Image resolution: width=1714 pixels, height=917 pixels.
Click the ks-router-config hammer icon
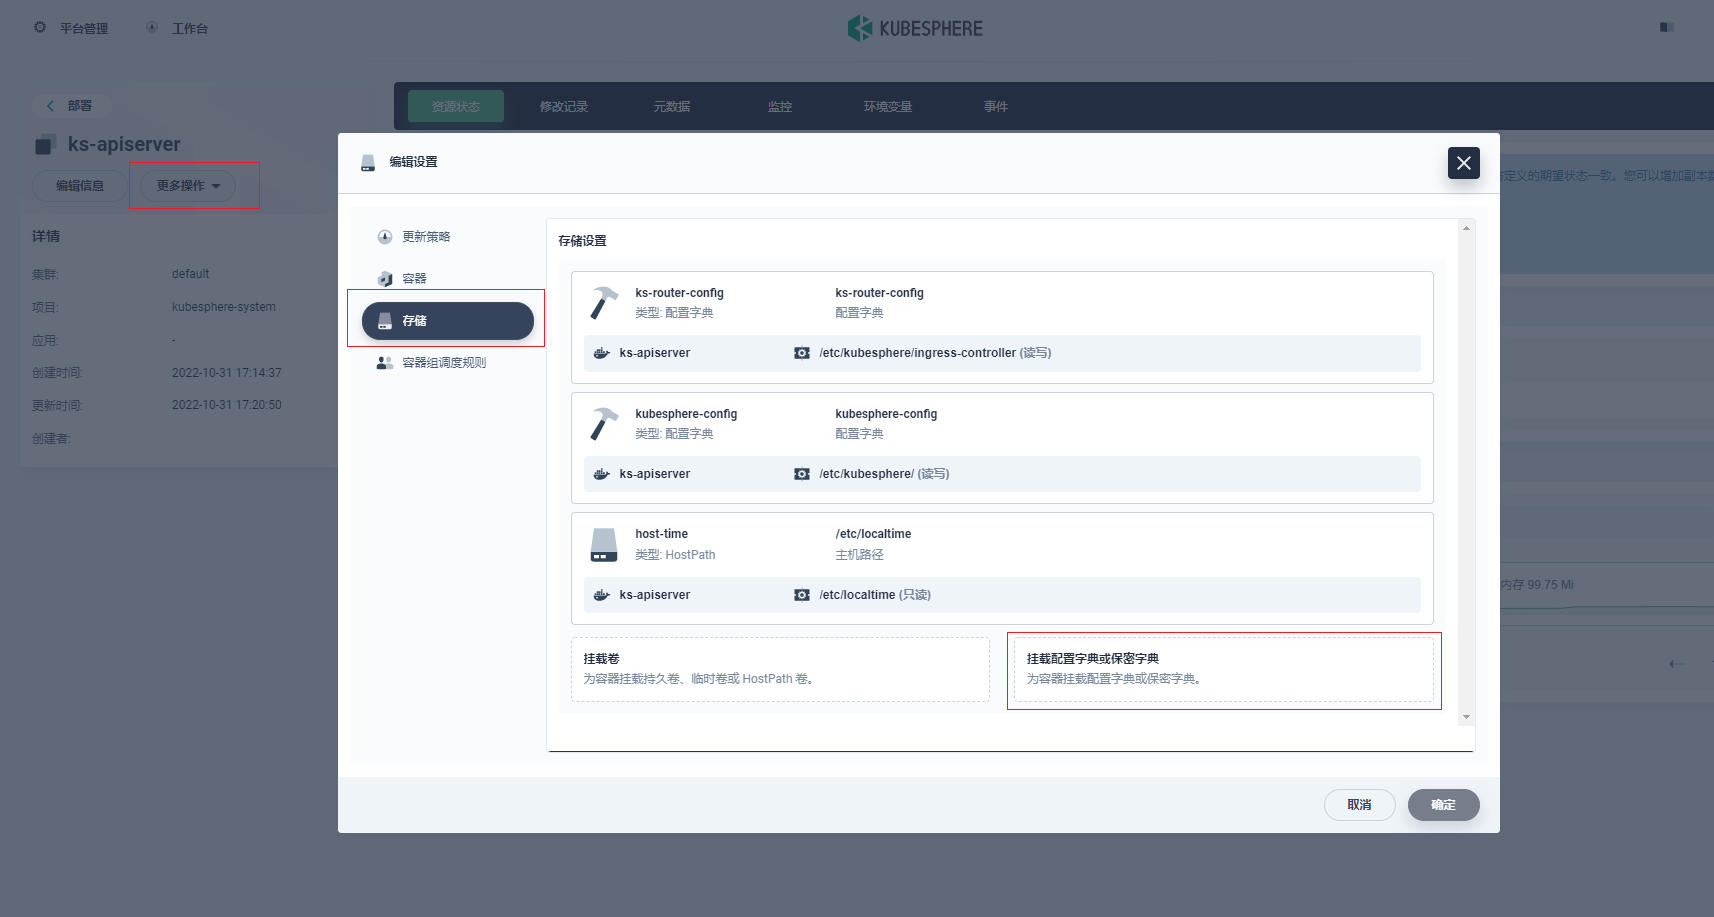tap(603, 303)
